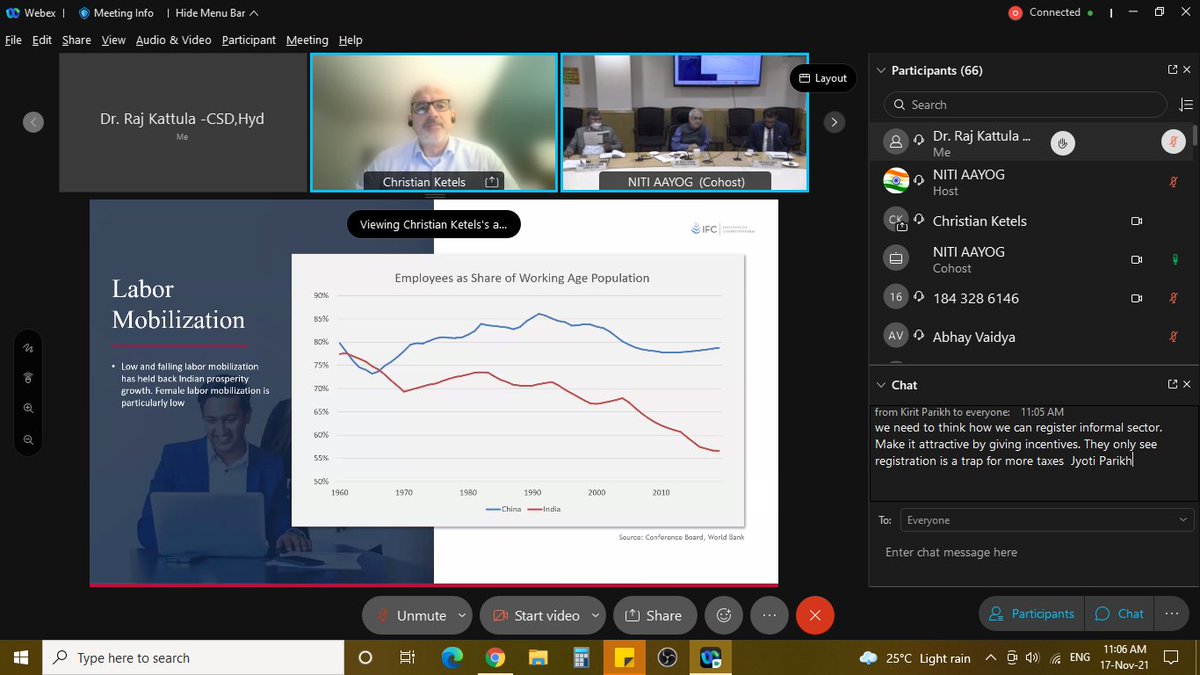Image resolution: width=1200 pixels, height=675 pixels.
Task: Open audio options arrow next to Unmute
Action: (x=461, y=615)
